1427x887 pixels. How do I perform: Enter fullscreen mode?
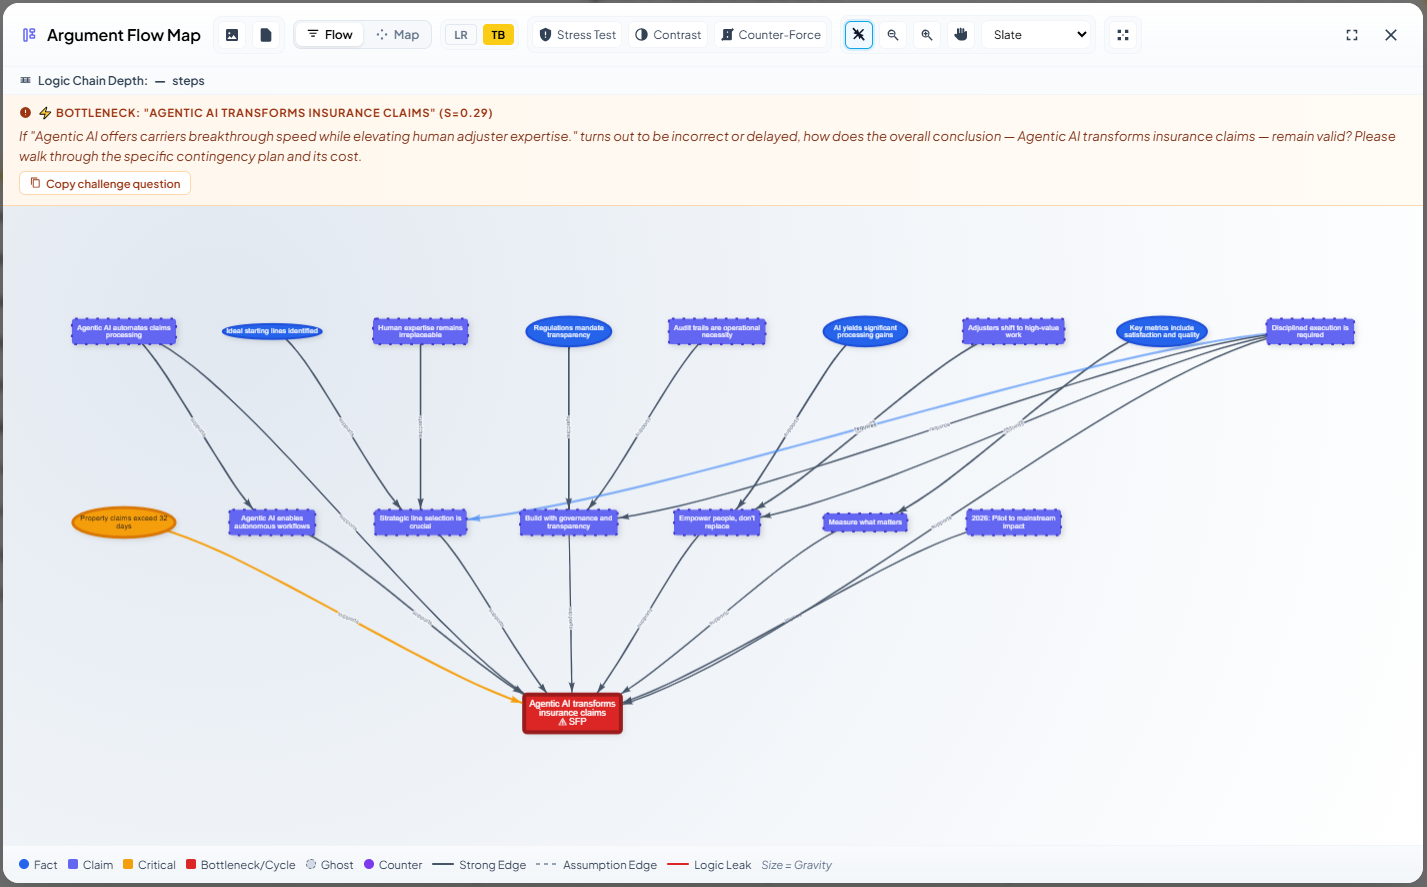coord(1351,34)
